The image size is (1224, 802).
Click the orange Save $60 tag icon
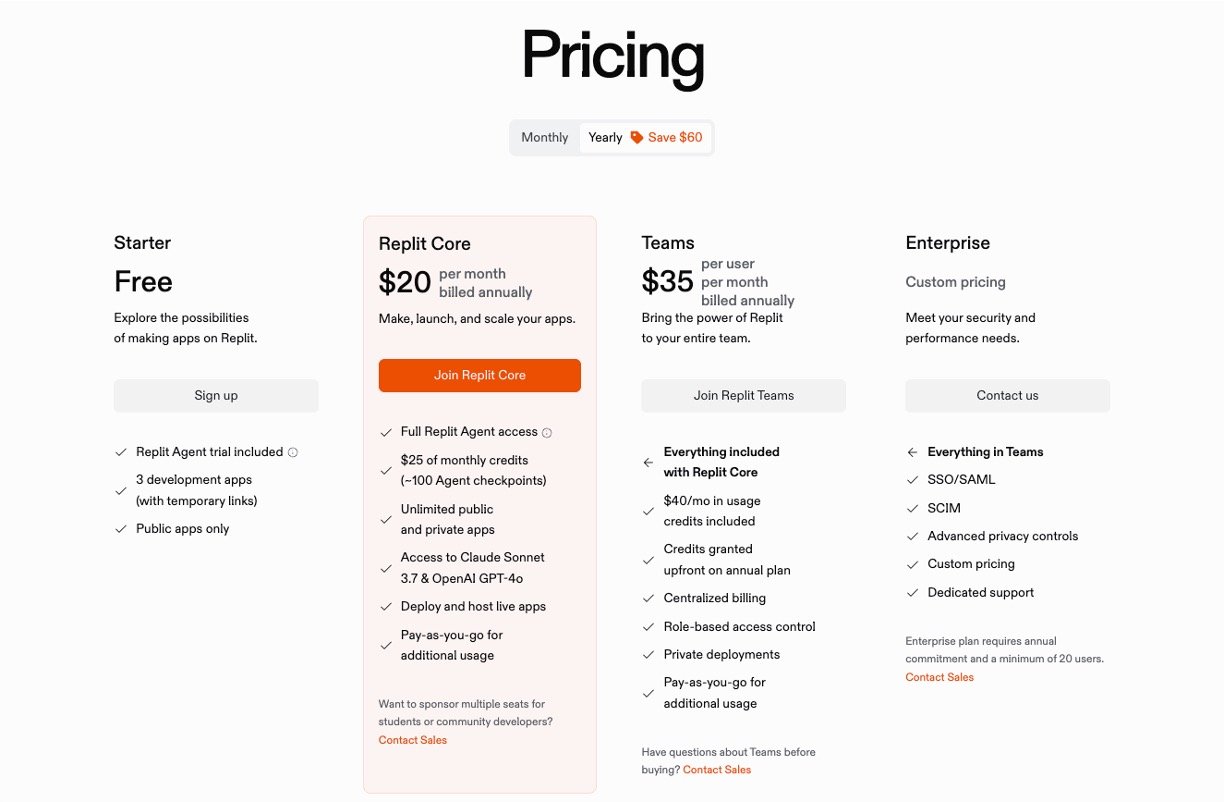pyautogui.click(x=637, y=138)
